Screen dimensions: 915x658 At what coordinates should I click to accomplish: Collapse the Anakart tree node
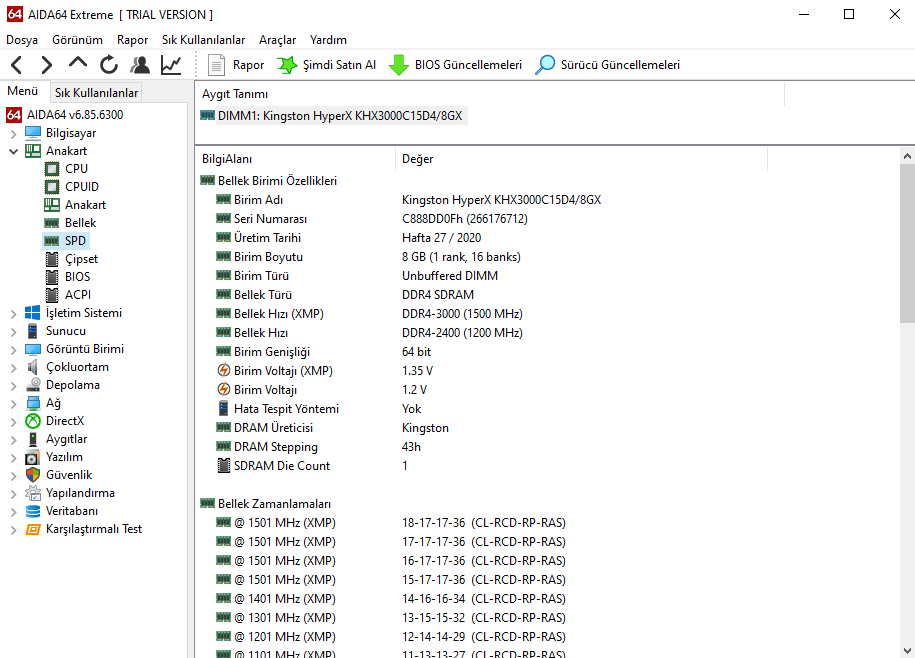[x=13, y=151]
